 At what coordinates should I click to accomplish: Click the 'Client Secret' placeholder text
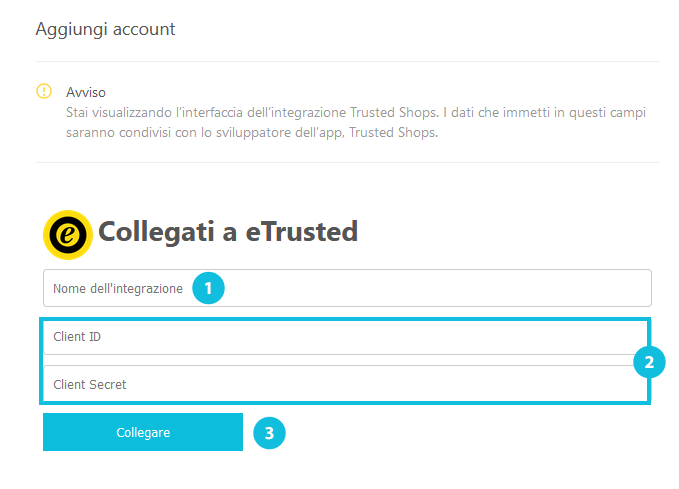point(90,385)
